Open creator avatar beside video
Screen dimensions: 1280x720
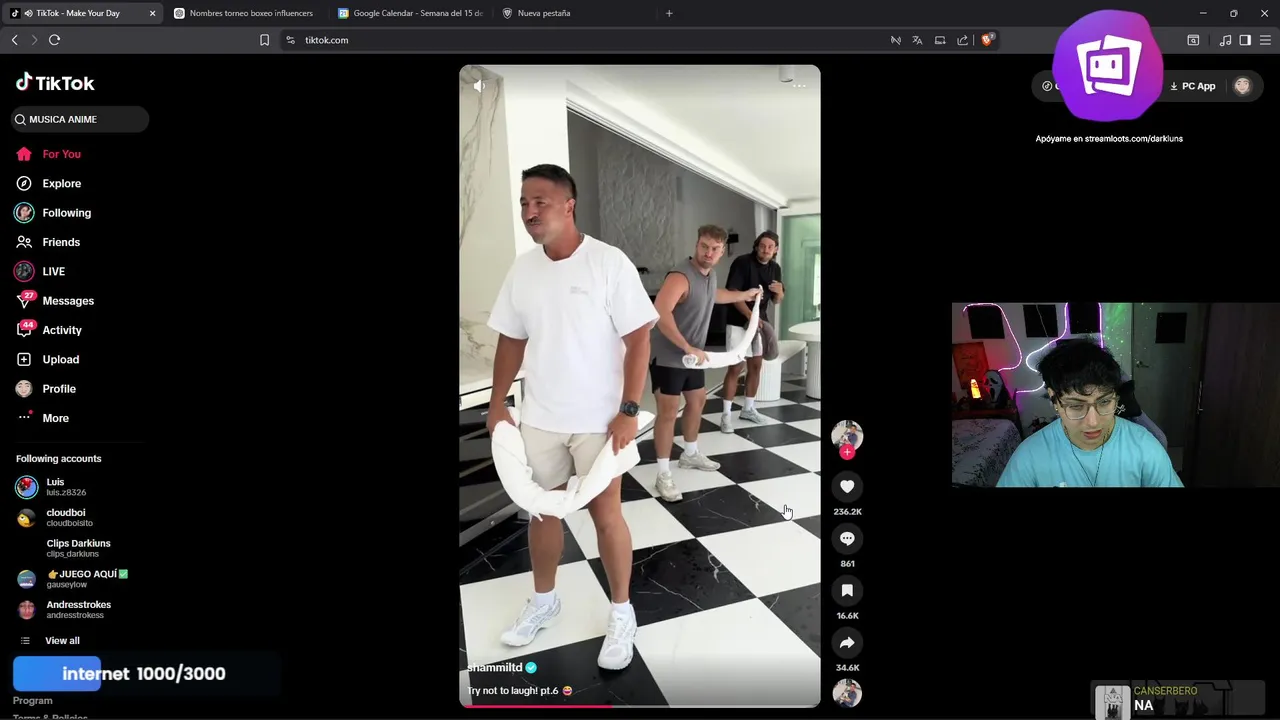pyautogui.click(x=847, y=435)
